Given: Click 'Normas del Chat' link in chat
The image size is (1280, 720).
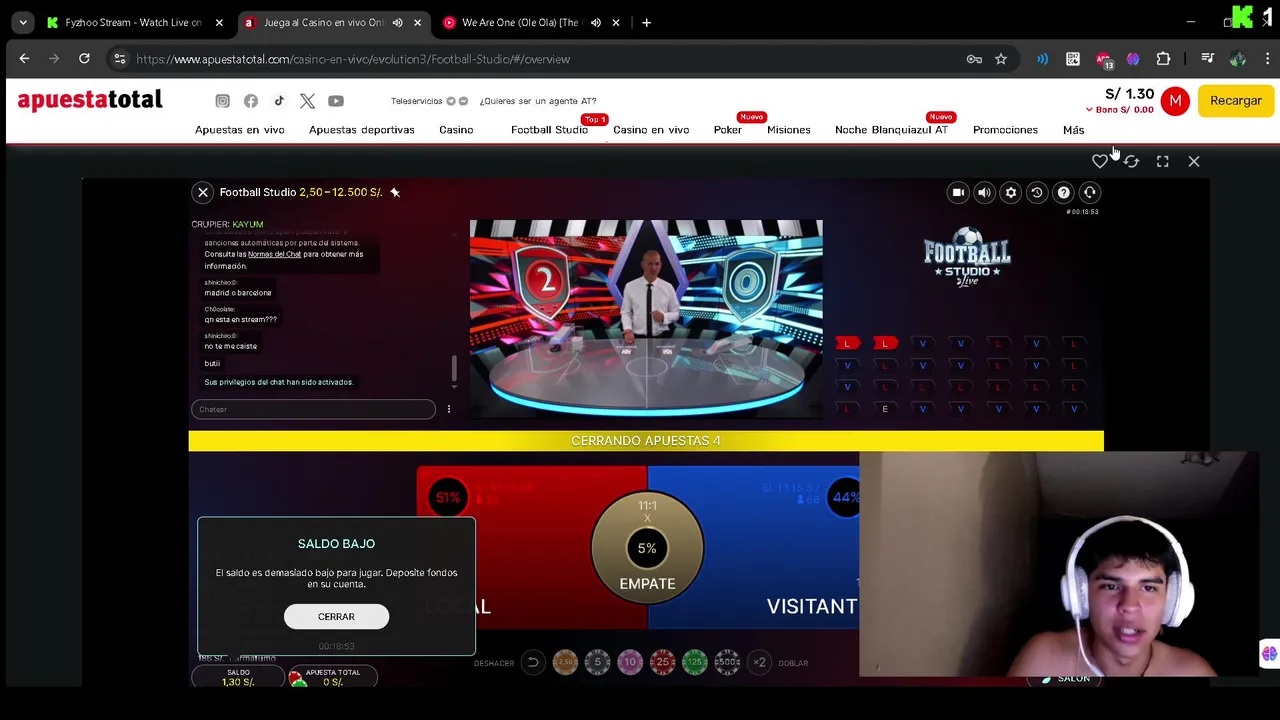Looking at the screenshot, I should coord(274,254).
